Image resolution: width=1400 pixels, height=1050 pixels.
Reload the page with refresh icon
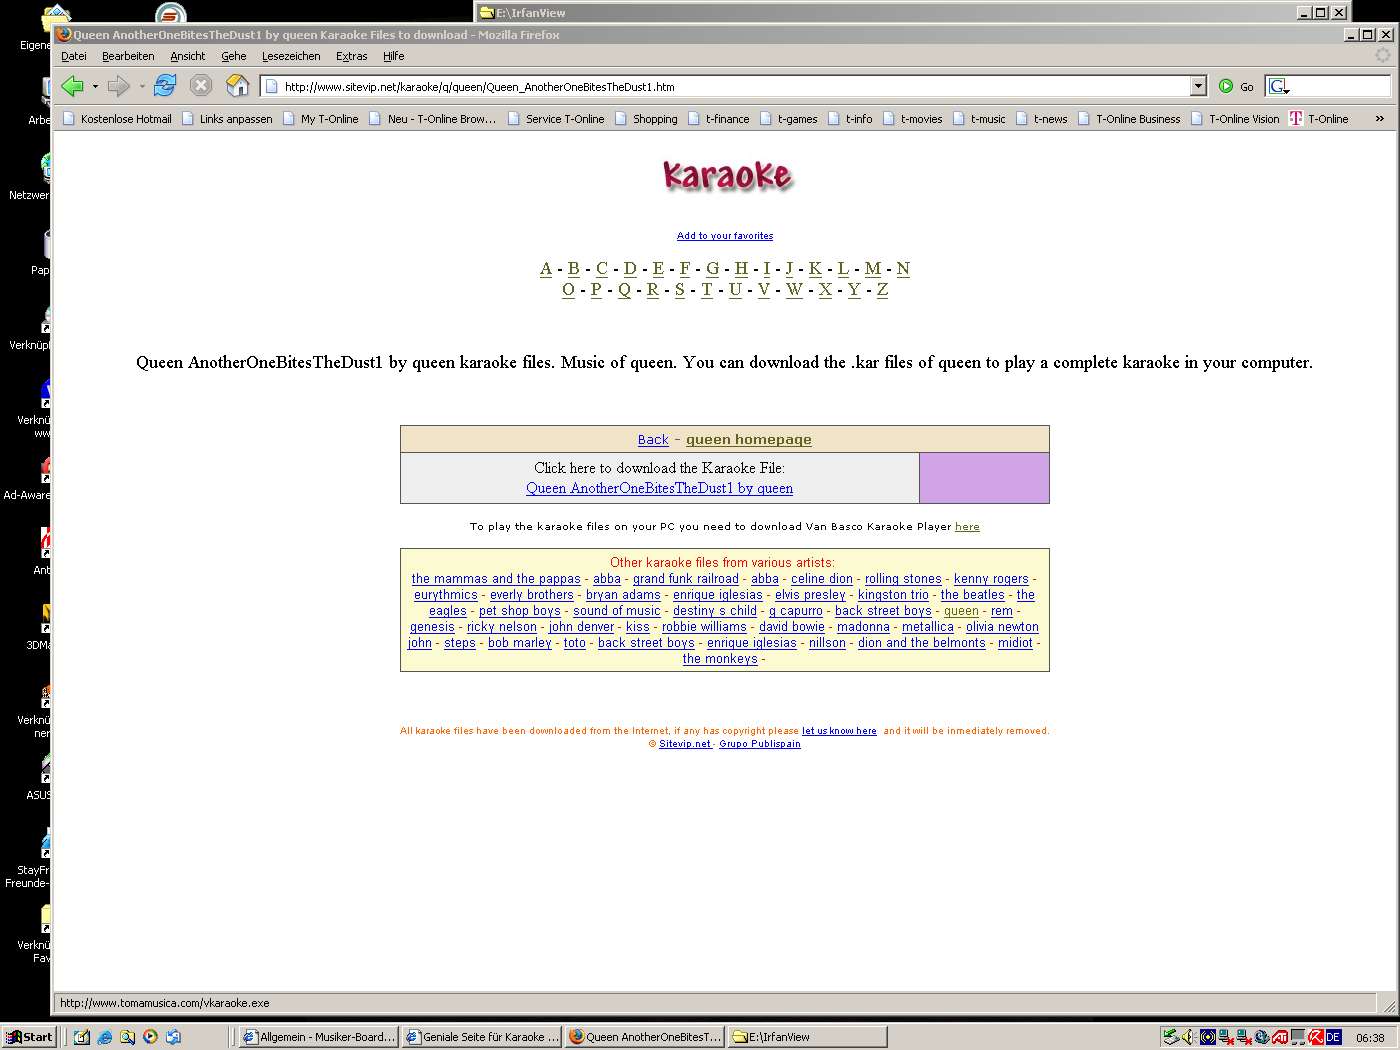coord(165,86)
